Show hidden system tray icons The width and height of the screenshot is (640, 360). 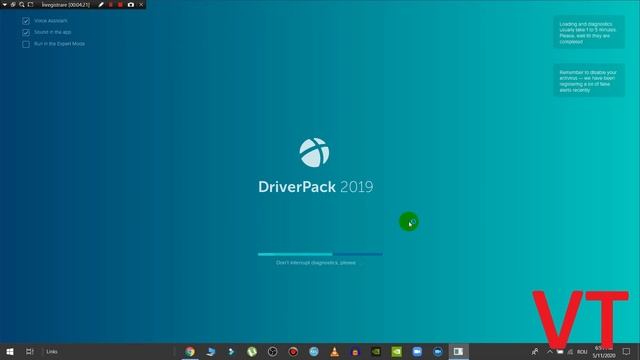pyautogui.click(x=549, y=351)
